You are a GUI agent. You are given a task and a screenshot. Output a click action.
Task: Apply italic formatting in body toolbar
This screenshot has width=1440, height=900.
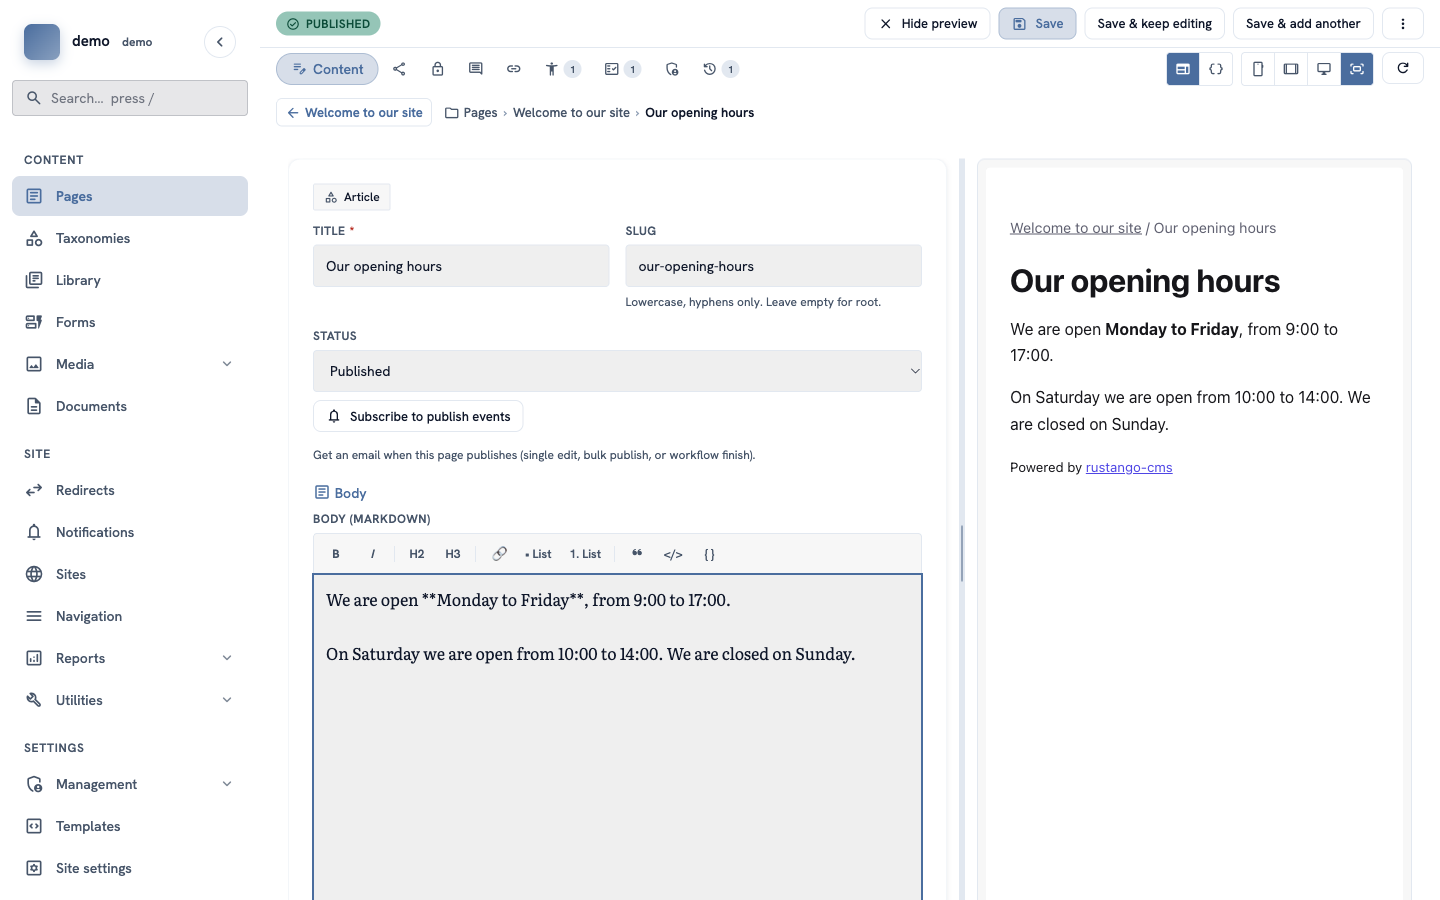373,554
